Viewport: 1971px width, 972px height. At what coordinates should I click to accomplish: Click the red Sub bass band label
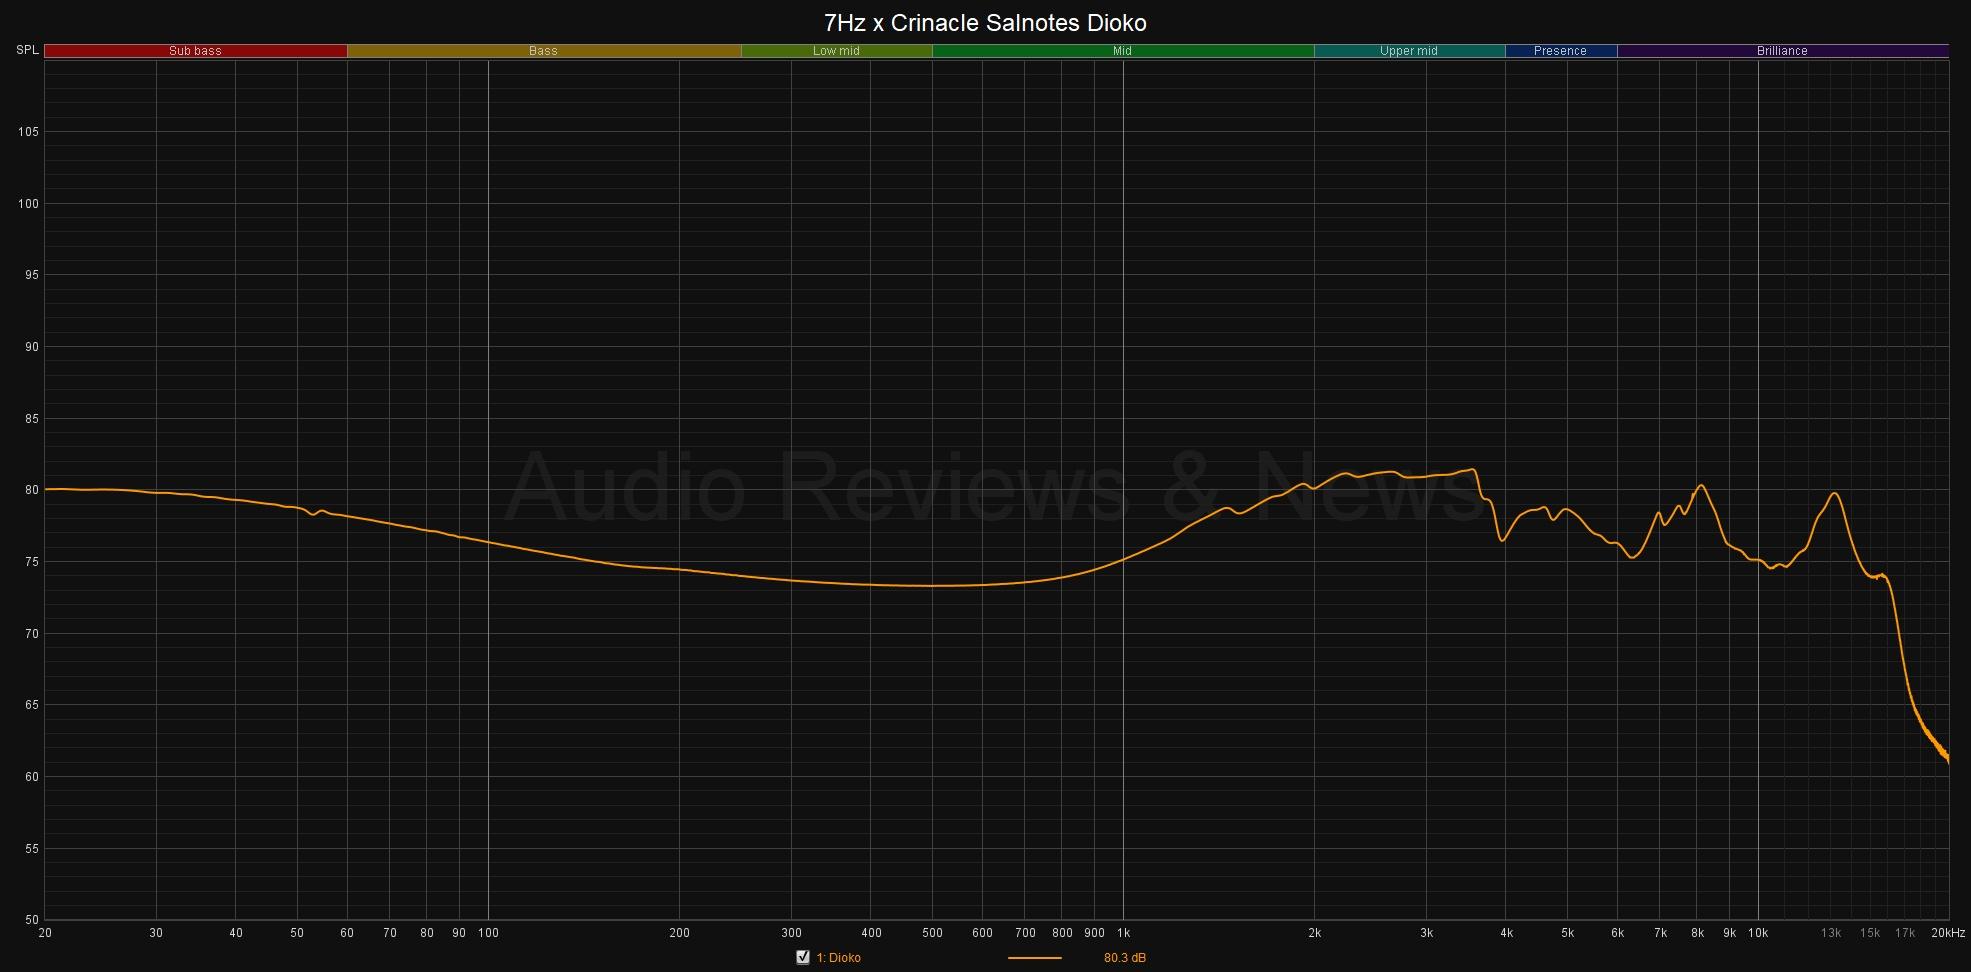(x=195, y=51)
